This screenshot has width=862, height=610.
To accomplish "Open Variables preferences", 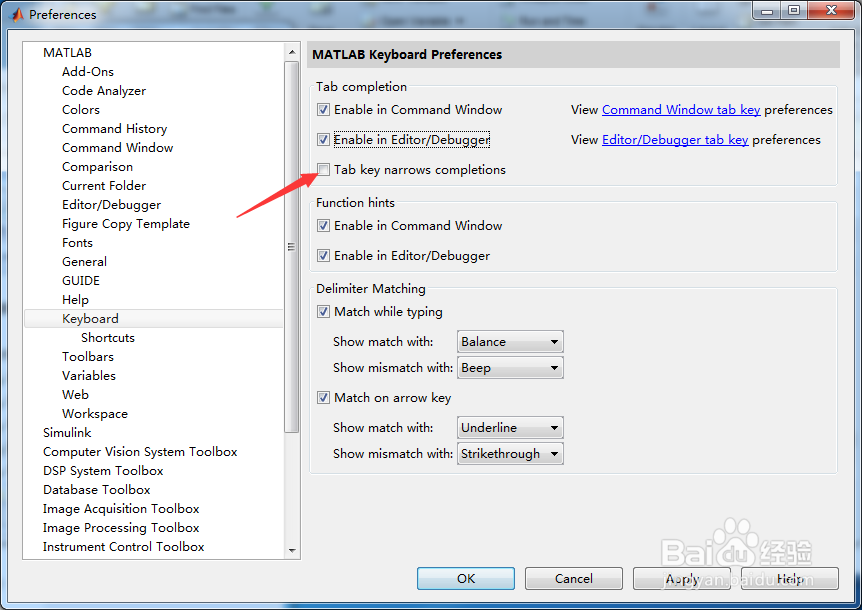I will coord(89,376).
